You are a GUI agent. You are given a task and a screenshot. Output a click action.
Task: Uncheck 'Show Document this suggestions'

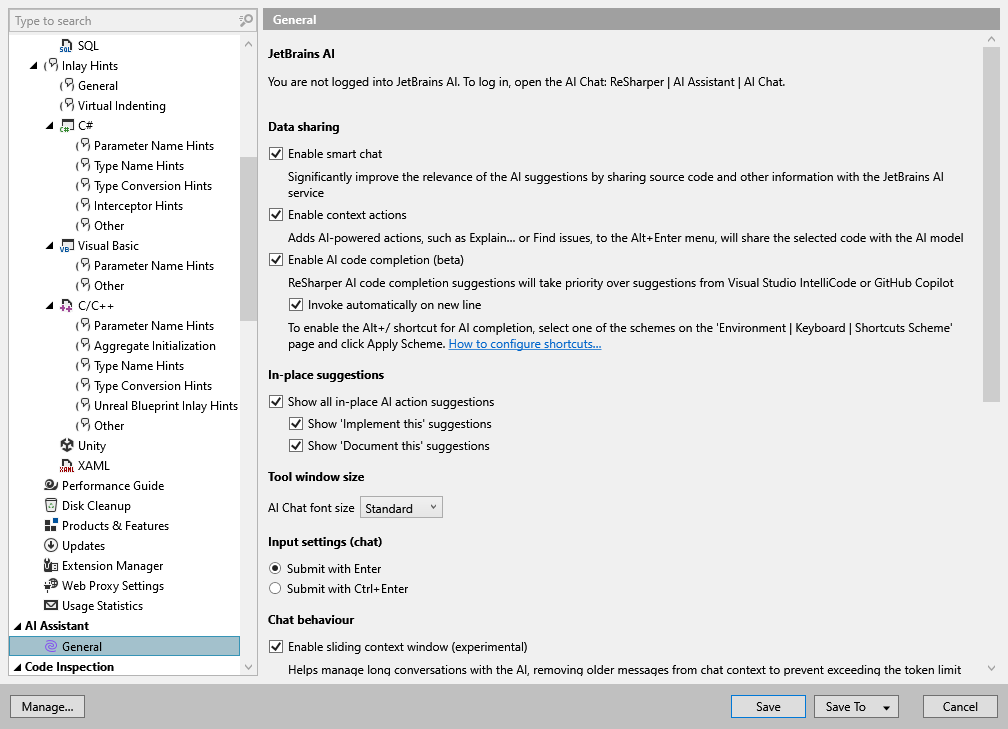coord(297,446)
